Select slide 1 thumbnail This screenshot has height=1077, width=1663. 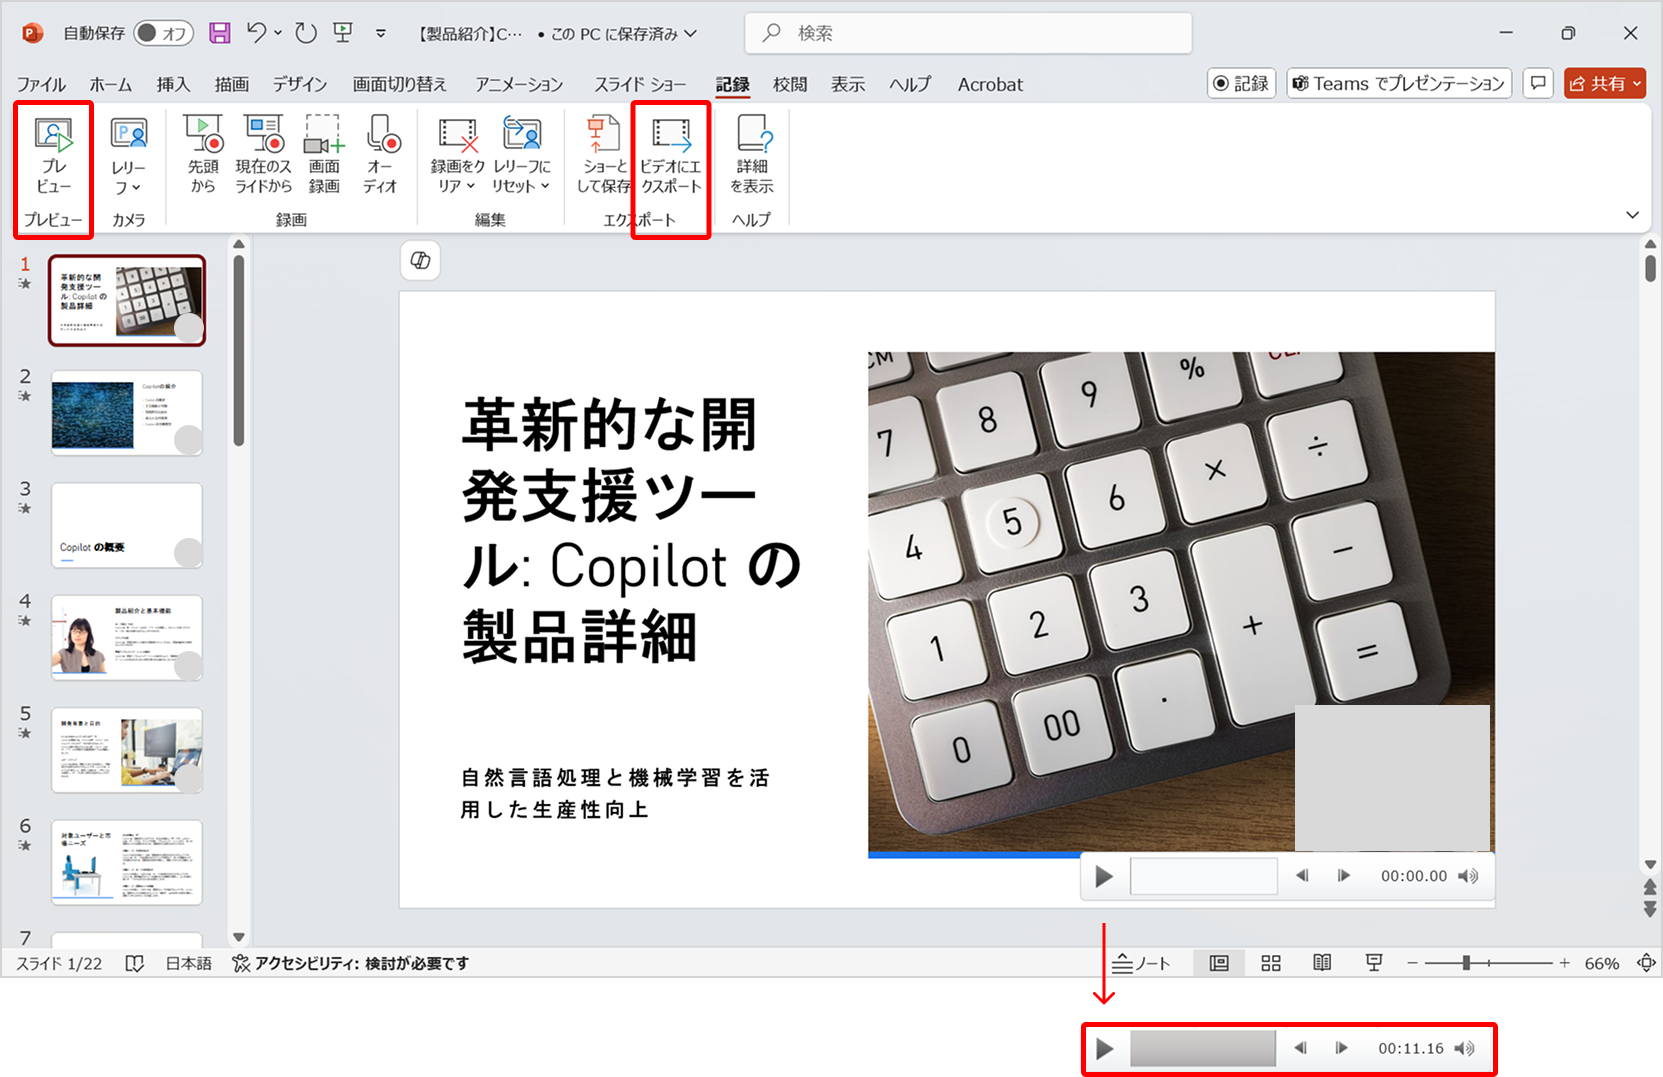127,300
